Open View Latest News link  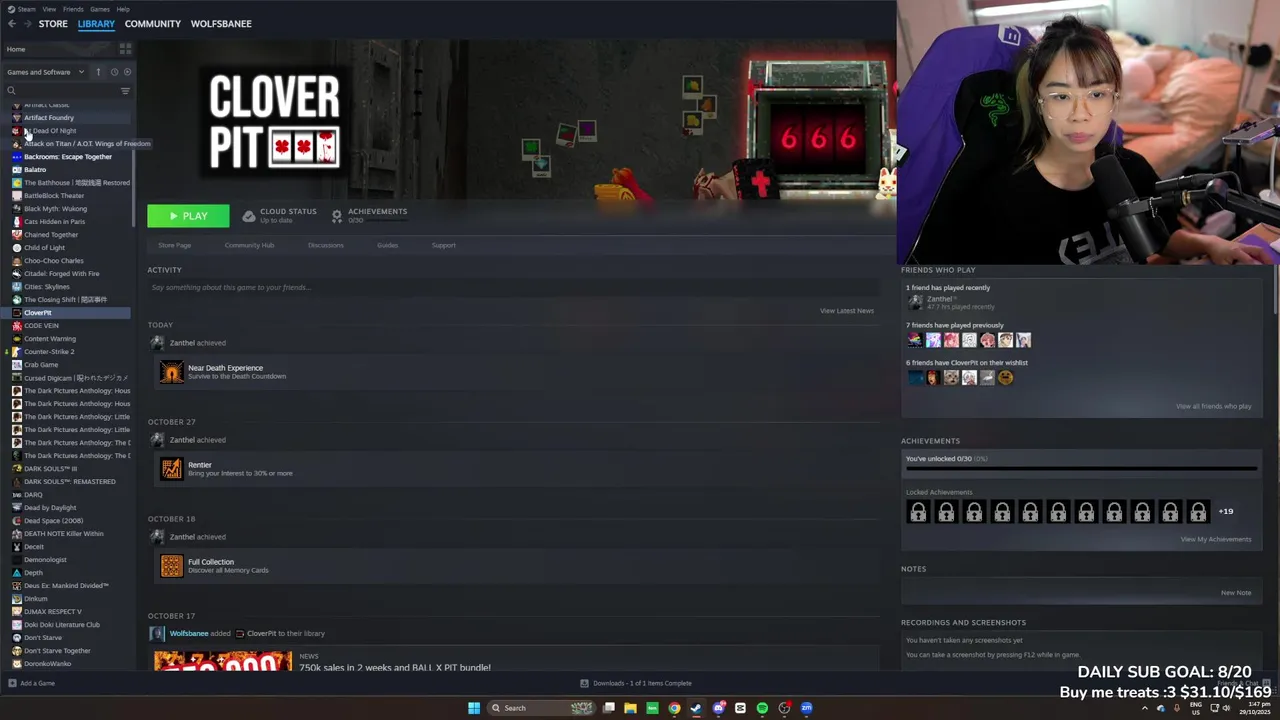[847, 311]
